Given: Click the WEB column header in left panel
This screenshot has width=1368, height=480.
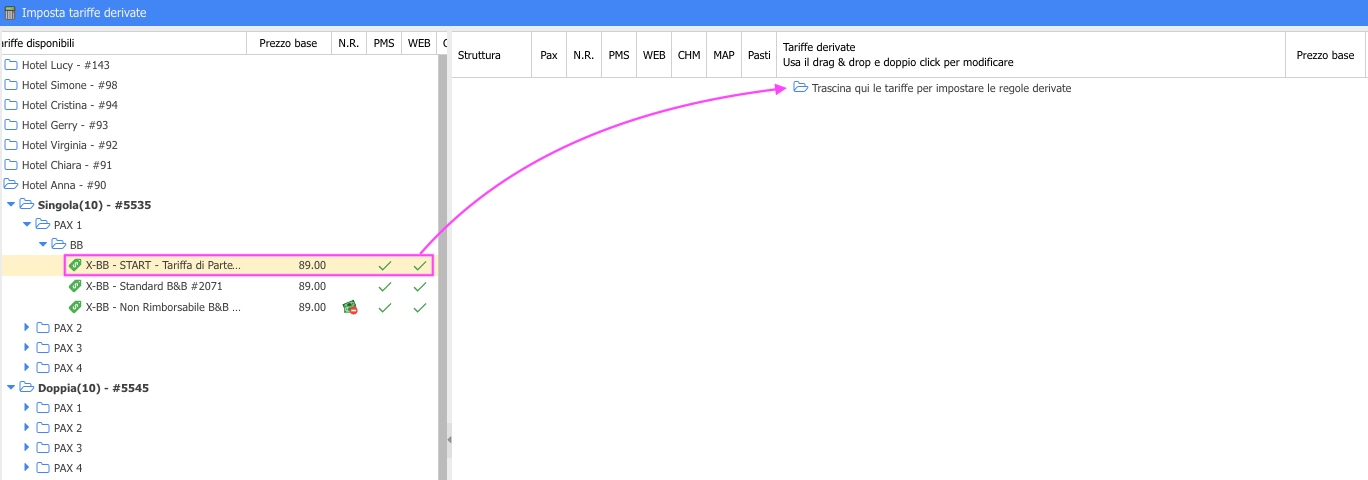Looking at the screenshot, I should (419, 43).
